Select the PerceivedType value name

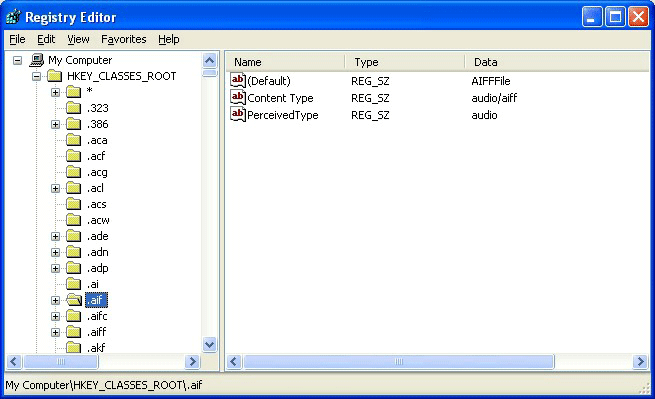(x=283, y=115)
